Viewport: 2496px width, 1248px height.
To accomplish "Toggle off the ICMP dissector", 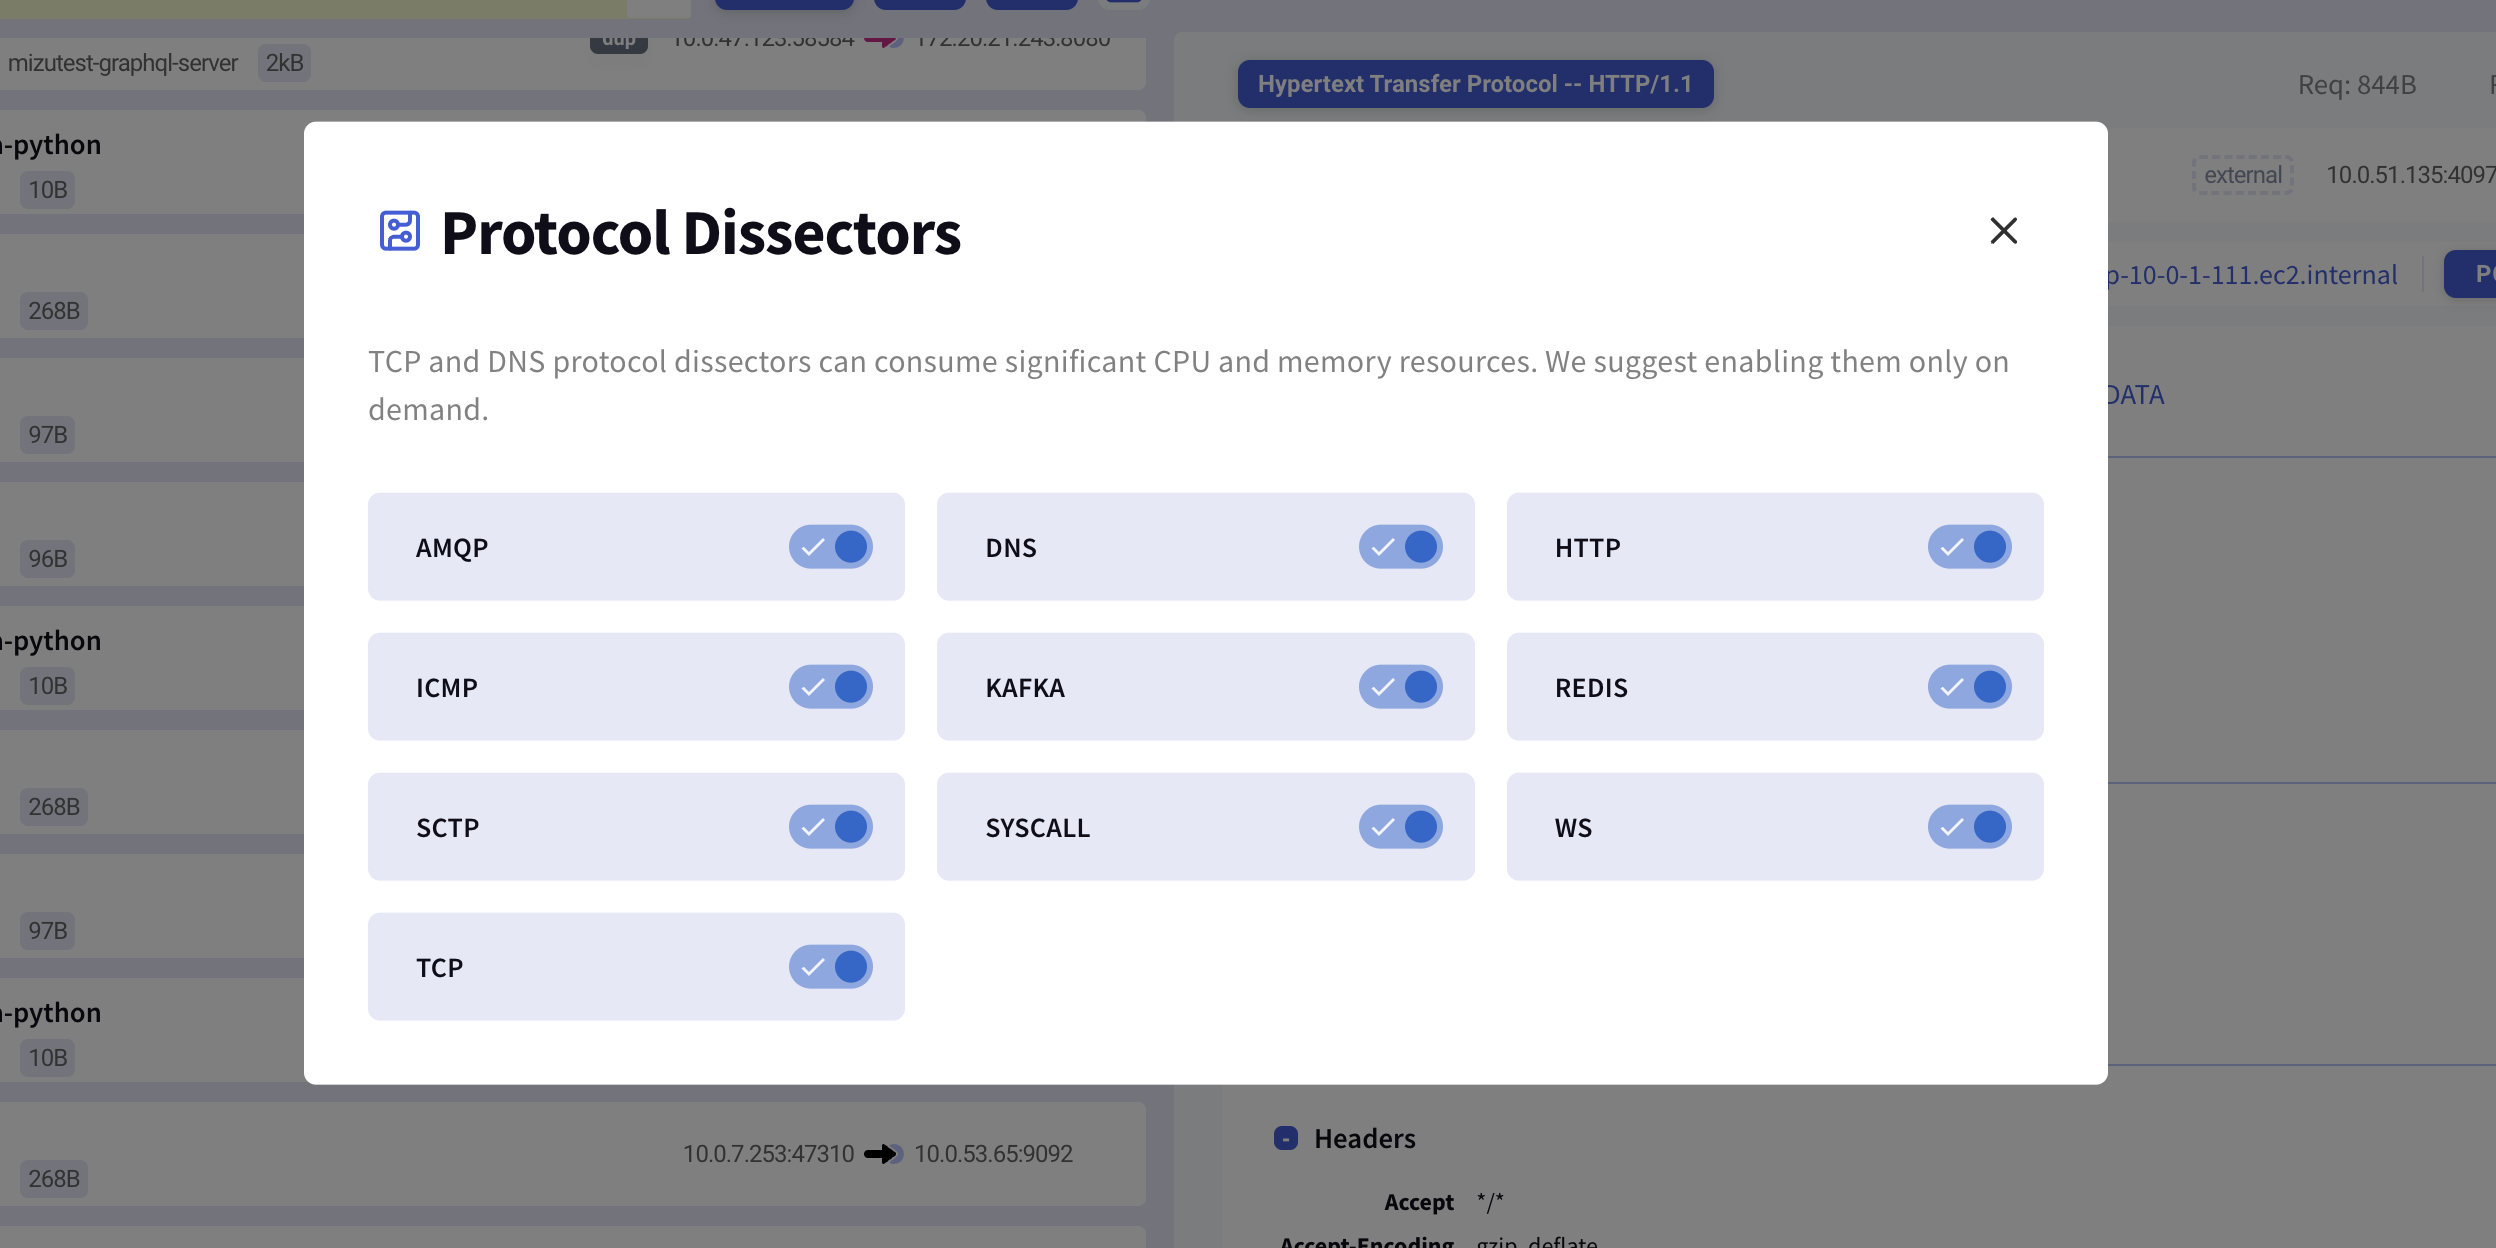I will click(x=832, y=687).
